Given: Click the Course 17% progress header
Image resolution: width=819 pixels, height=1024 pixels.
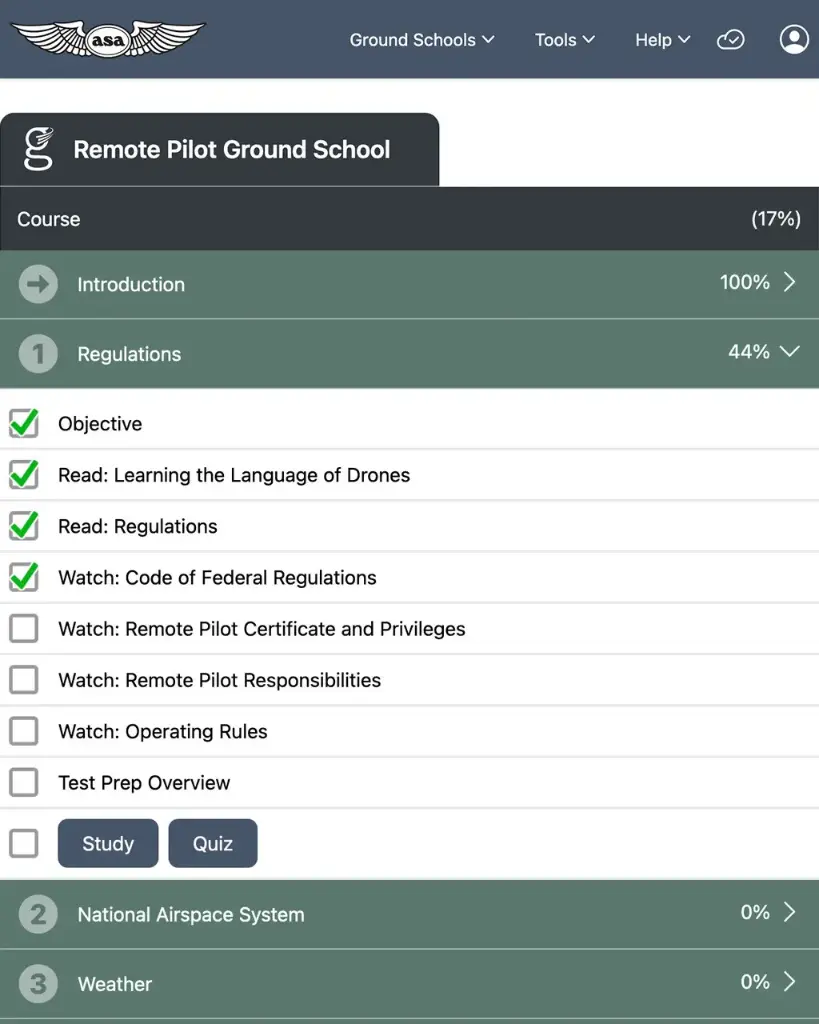Looking at the screenshot, I should (409, 219).
